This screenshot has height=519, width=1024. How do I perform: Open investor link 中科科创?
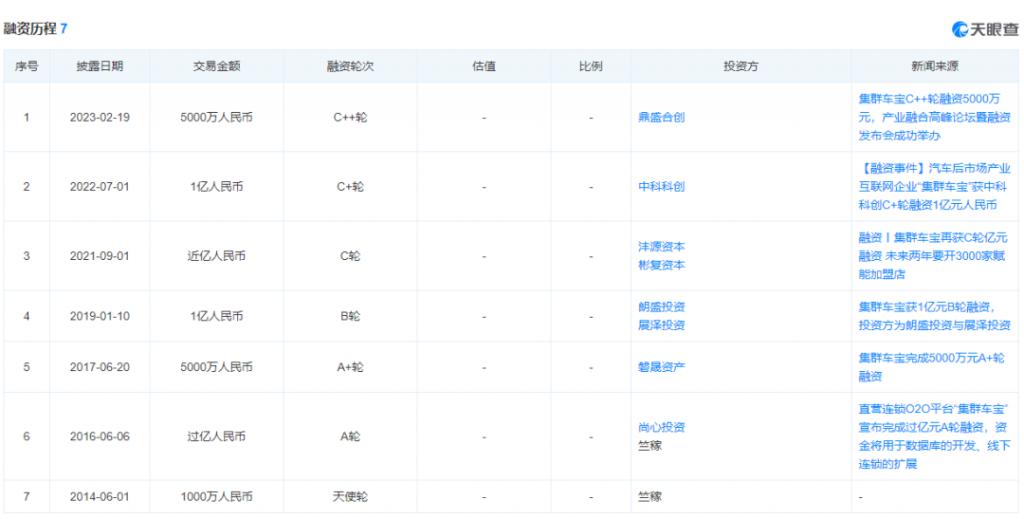click(661, 186)
